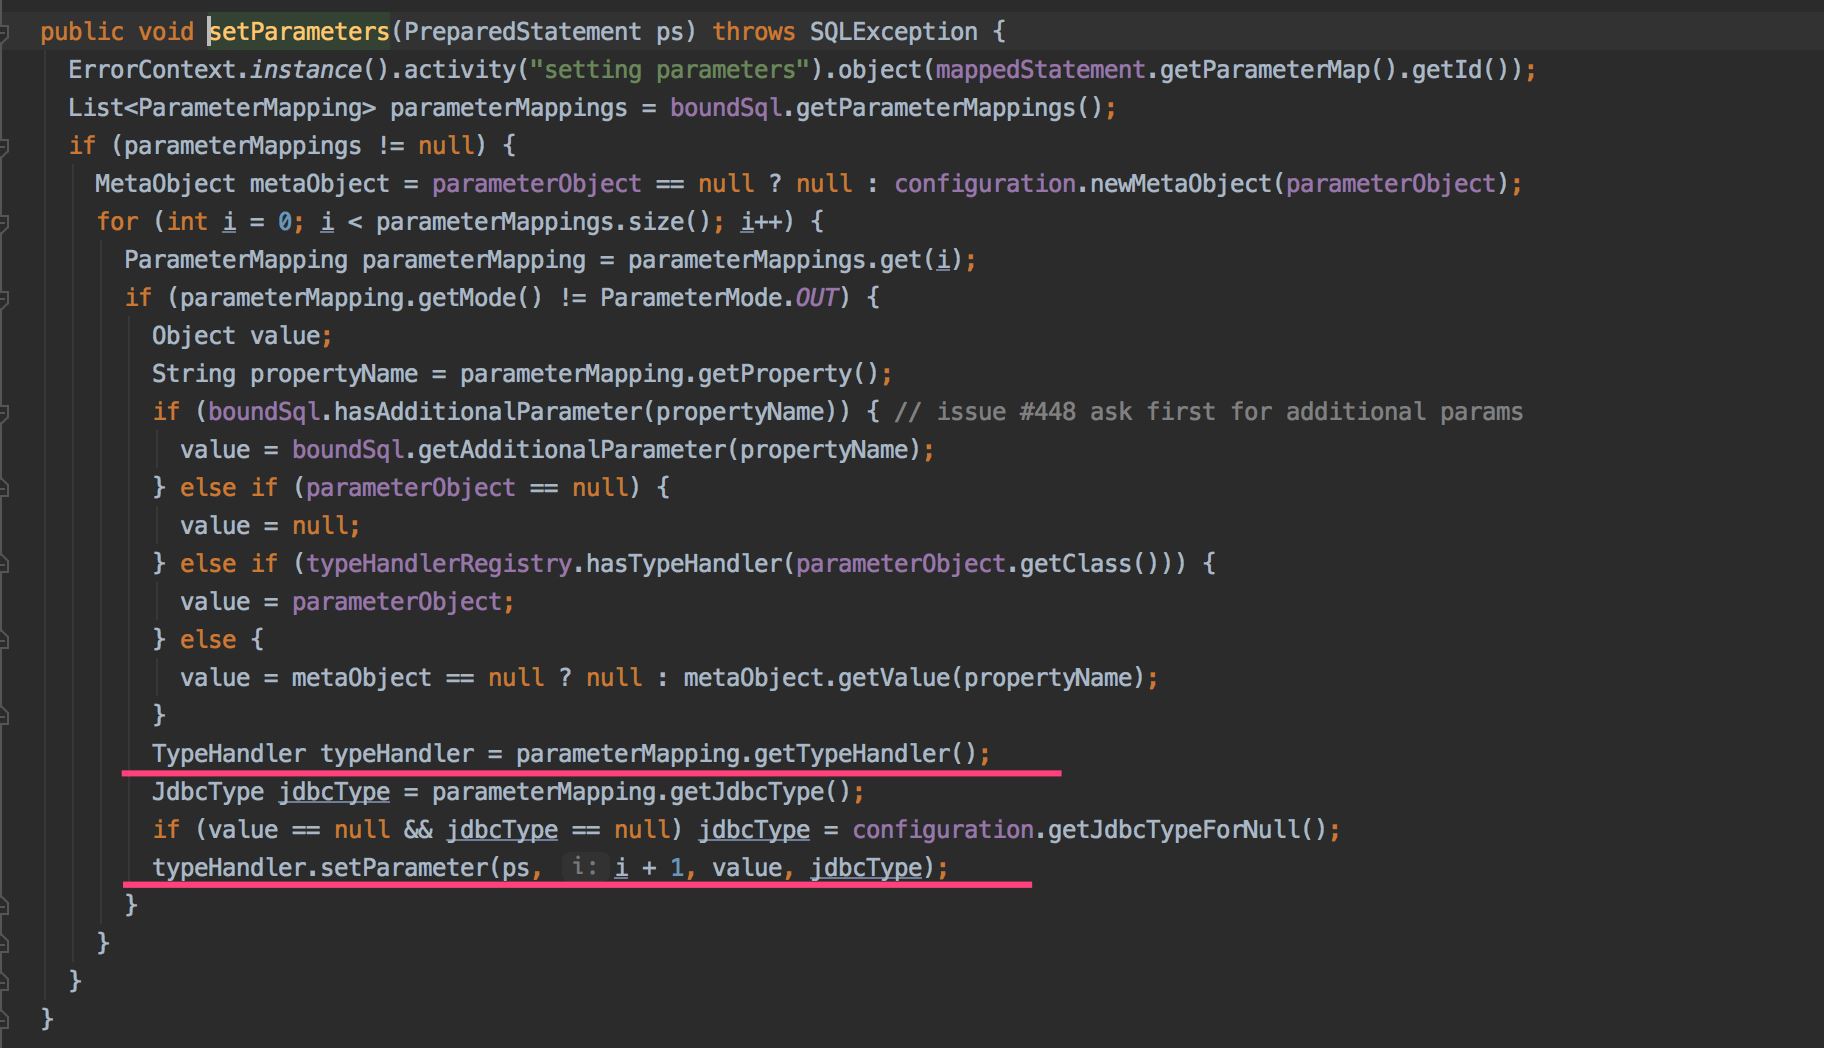Viewport: 1824px width, 1048px height.
Task: Collapse the hasAdditionalParameter if block in gutter
Action: (4, 412)
